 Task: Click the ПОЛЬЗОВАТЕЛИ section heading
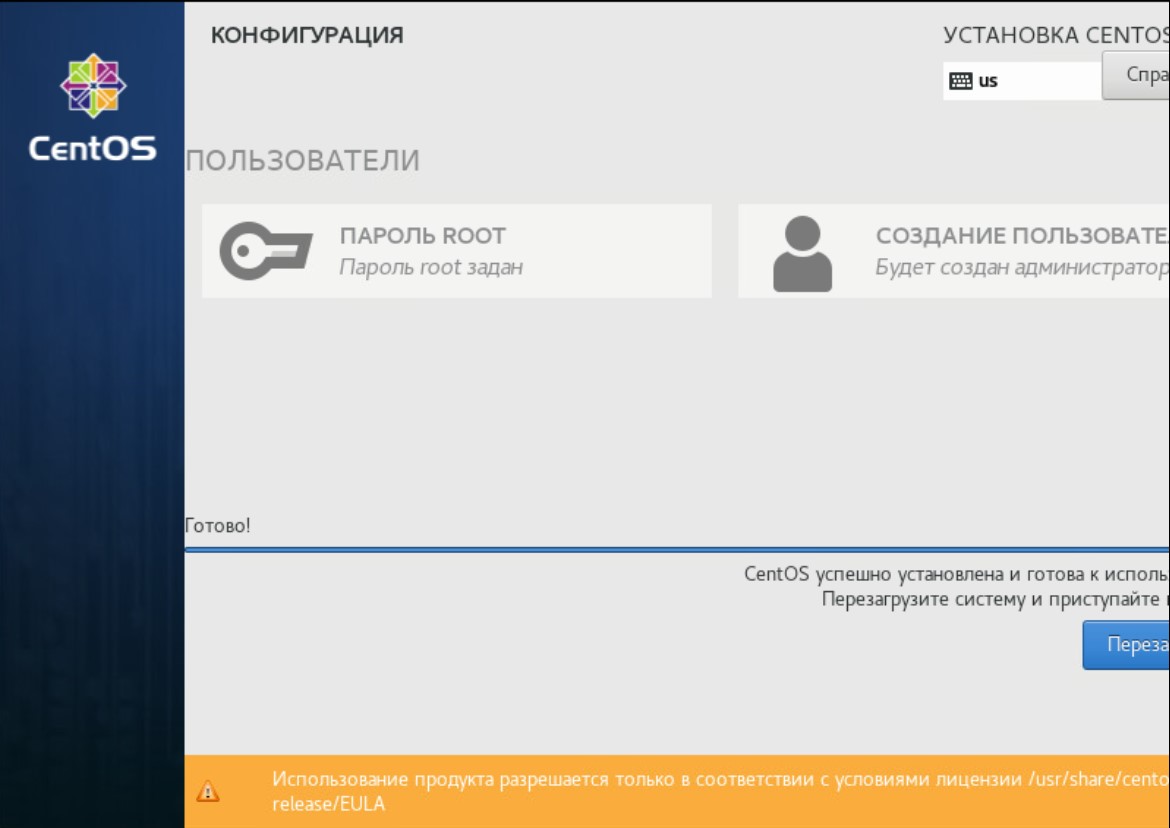303,160
